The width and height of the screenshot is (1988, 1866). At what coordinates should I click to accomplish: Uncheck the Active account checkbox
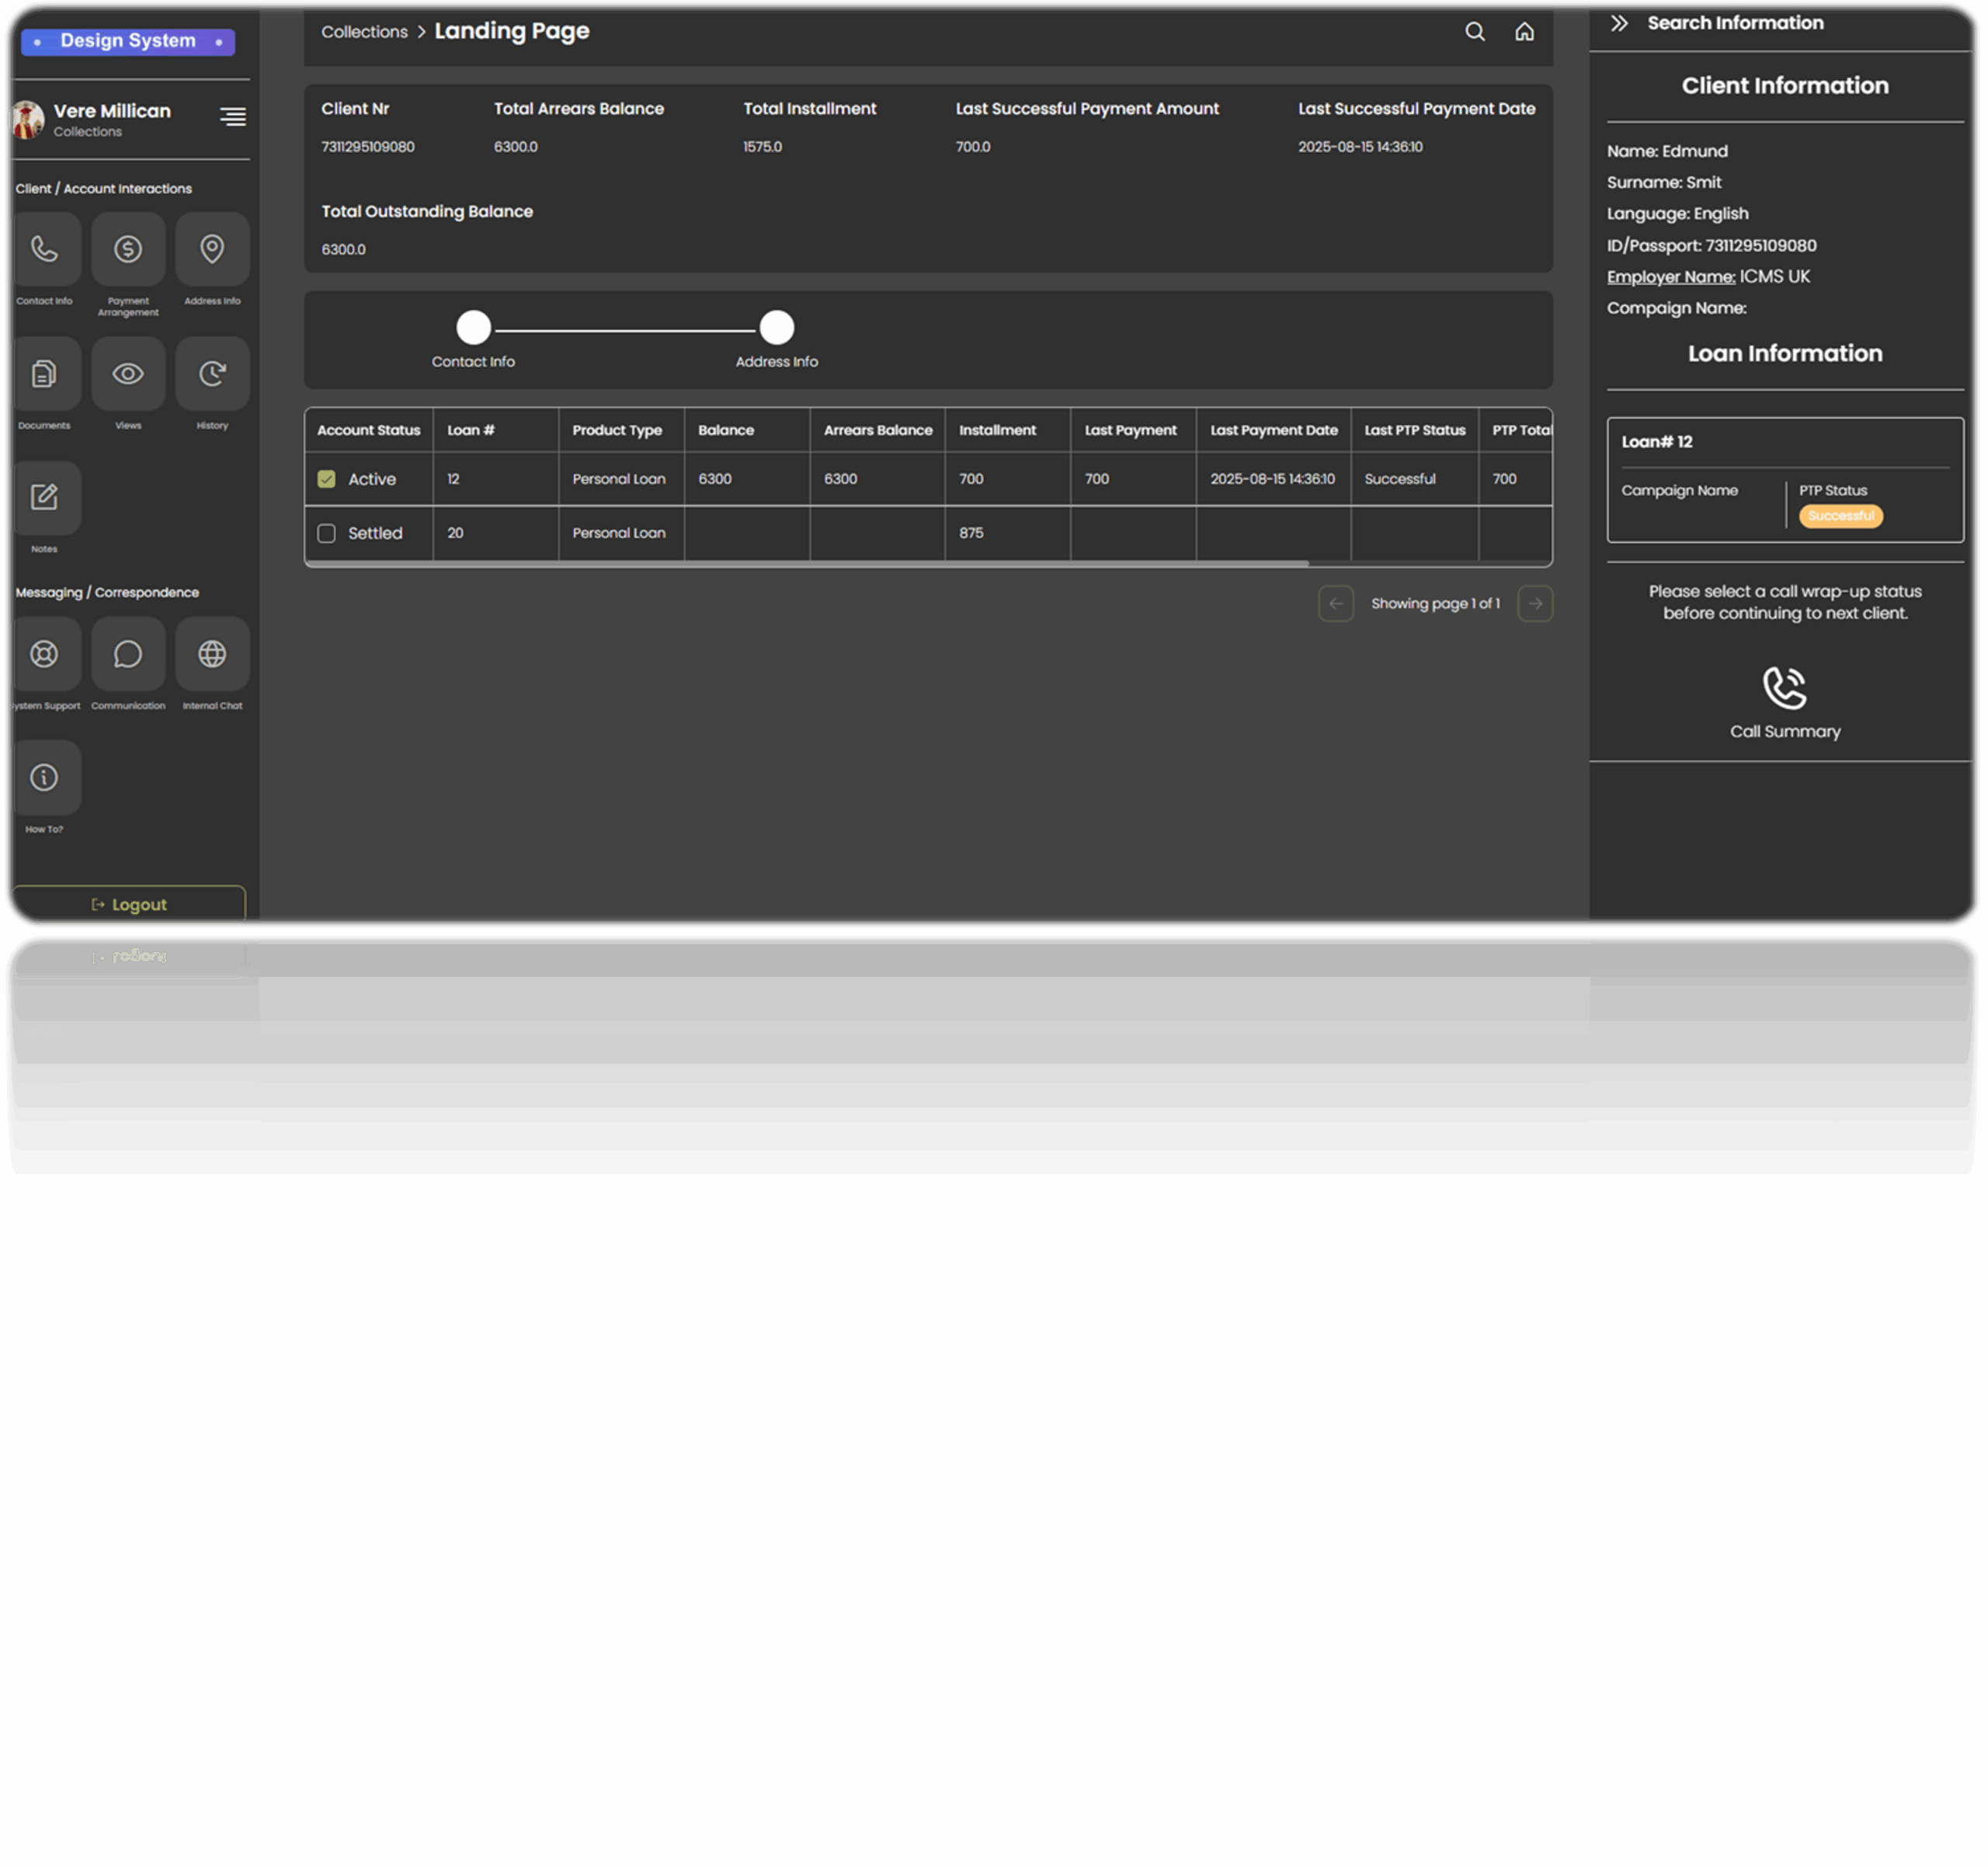326,479
